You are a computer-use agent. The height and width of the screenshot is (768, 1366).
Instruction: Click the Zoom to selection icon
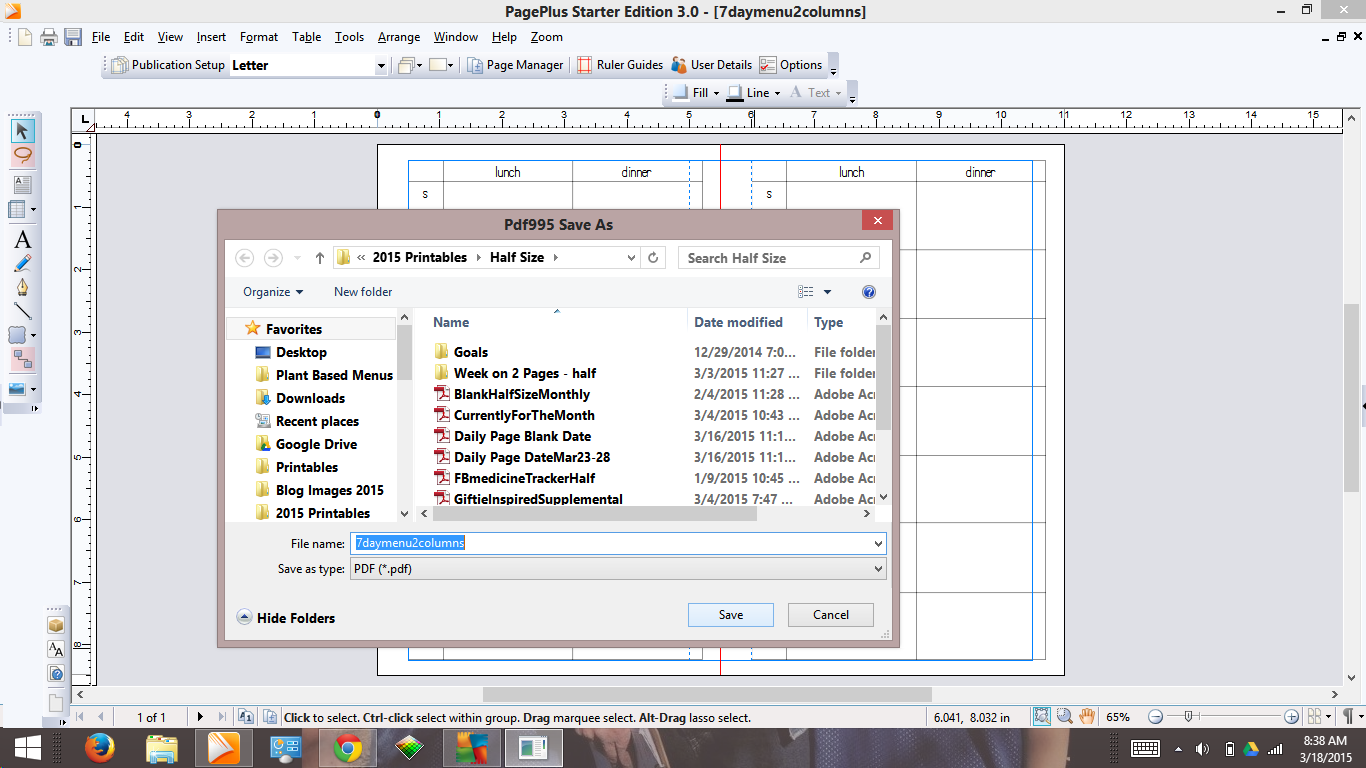1041,717
